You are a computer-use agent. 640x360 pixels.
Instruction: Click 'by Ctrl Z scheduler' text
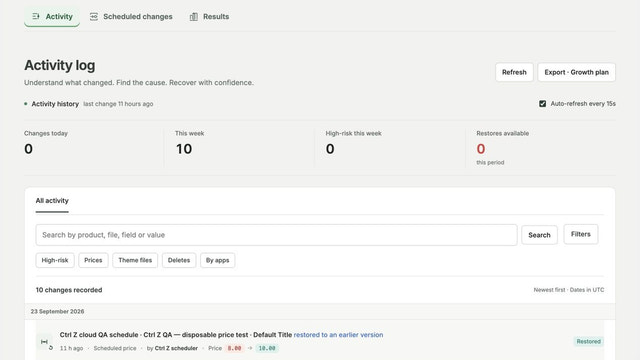[x=172, y=349]
